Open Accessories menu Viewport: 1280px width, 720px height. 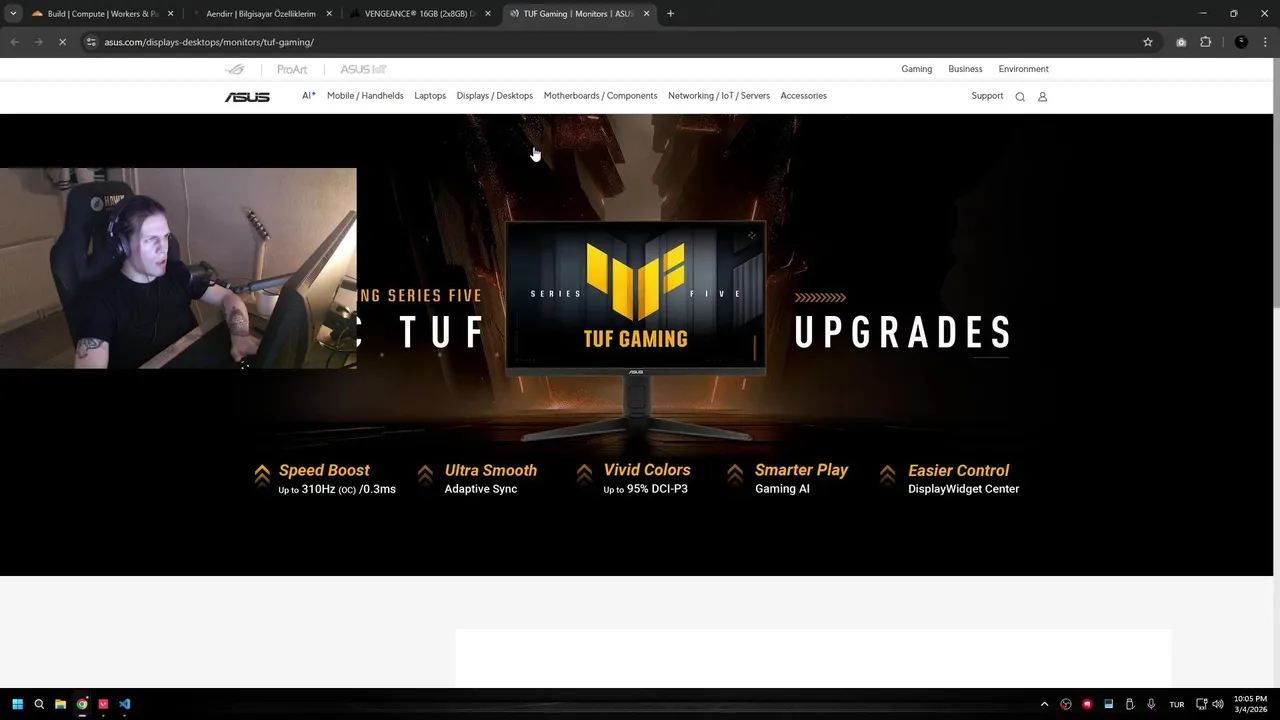click(x=803, y=96)
